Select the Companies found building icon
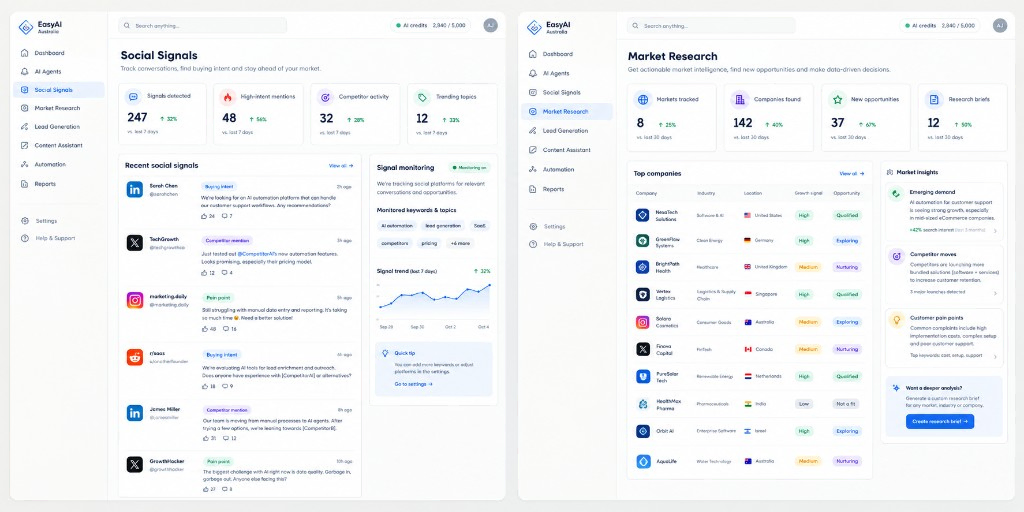1024x512 pixels. click(740, 99)
